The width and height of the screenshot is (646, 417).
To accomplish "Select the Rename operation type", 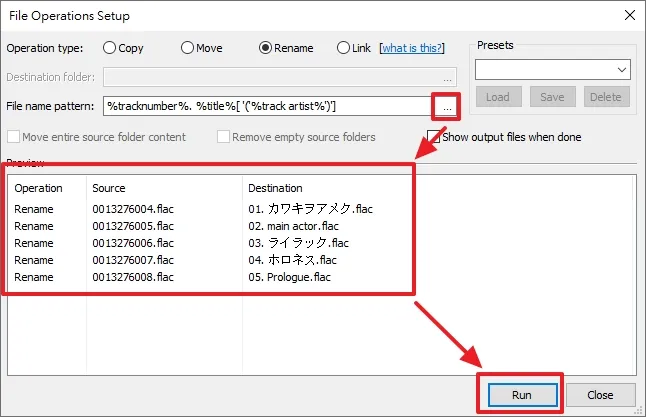I will click(286, 48).
